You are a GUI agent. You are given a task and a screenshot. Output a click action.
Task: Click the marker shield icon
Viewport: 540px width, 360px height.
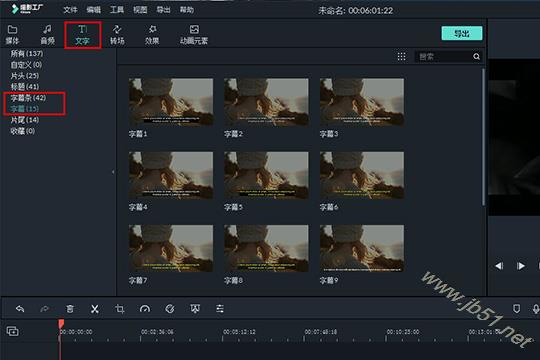click(x=516, y=308)
